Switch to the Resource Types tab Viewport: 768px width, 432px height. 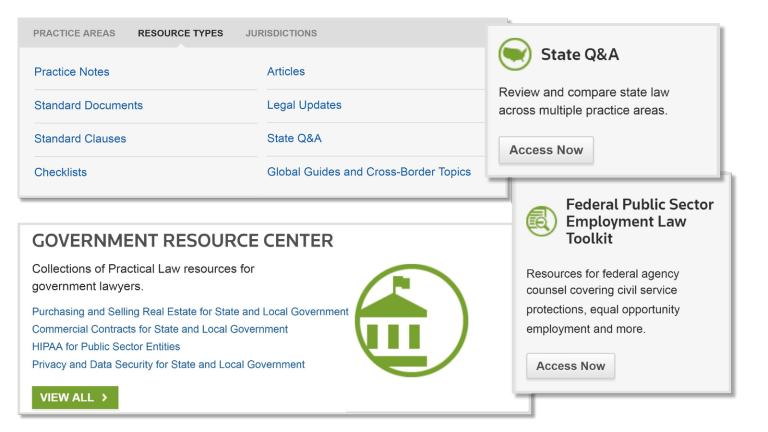(180, 33)
